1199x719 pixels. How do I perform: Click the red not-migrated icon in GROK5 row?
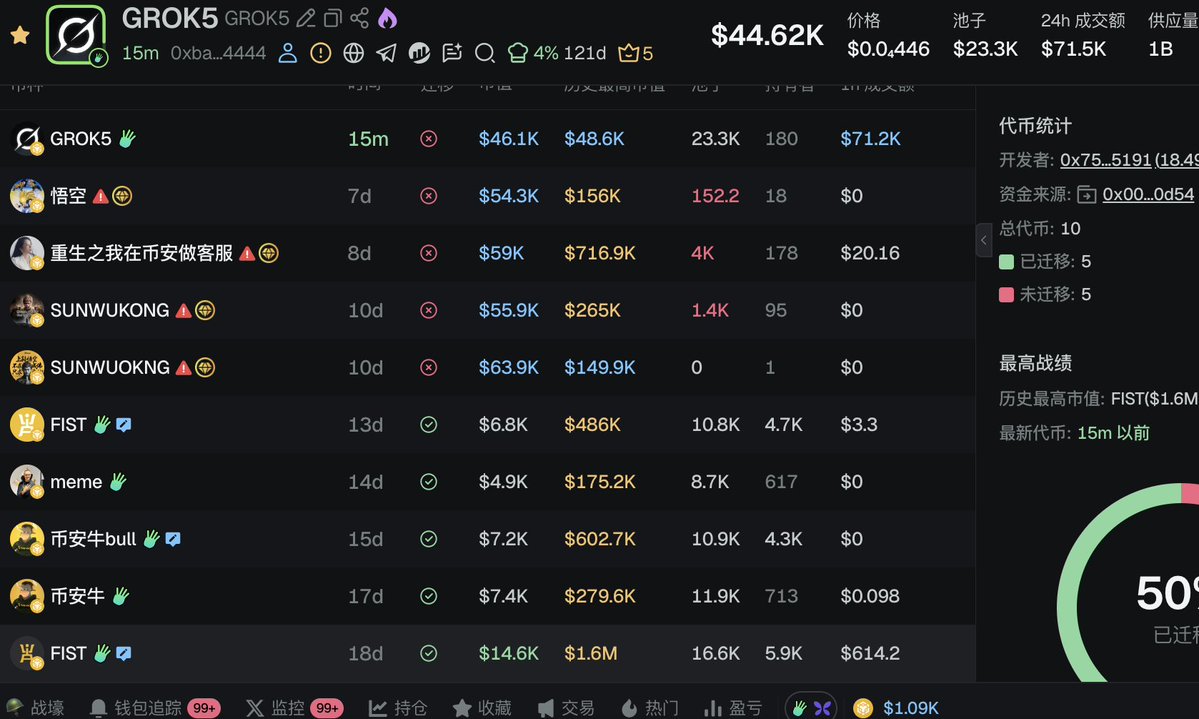[x=429, y=138]
